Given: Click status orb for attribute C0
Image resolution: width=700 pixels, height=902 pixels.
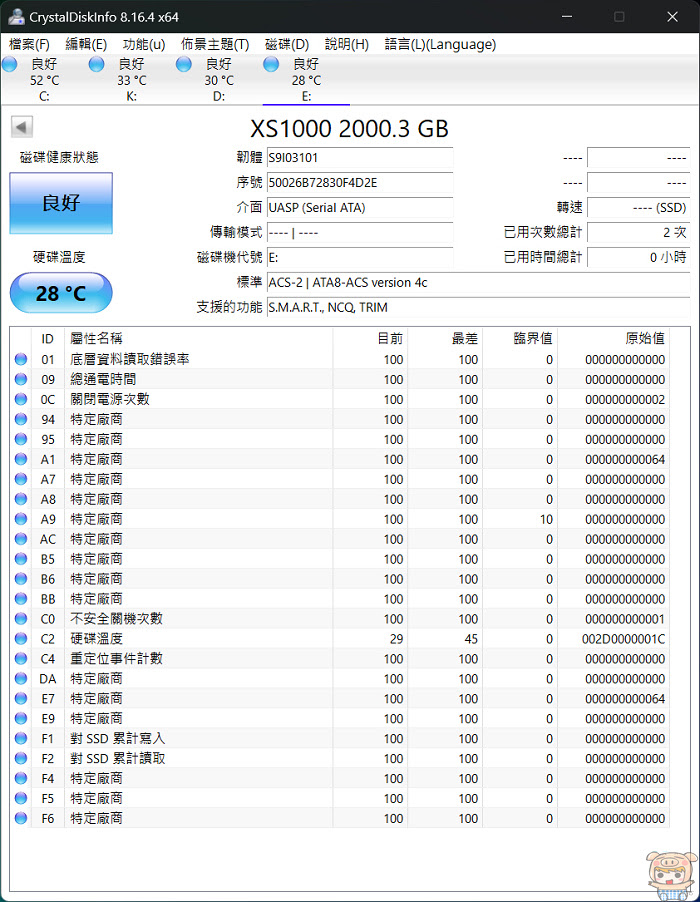Looking at the screenshot, I should click(x=21, y=618).
